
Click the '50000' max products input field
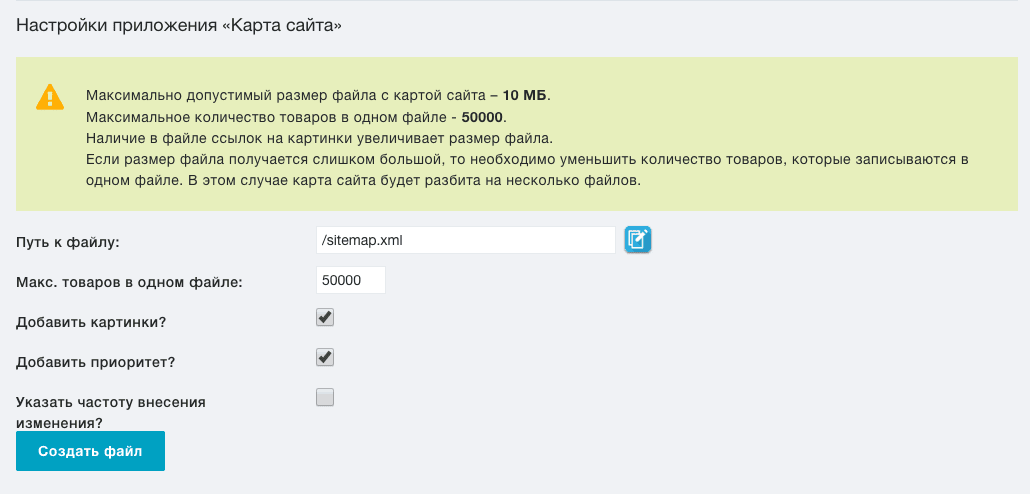click(x=351, y=281)
